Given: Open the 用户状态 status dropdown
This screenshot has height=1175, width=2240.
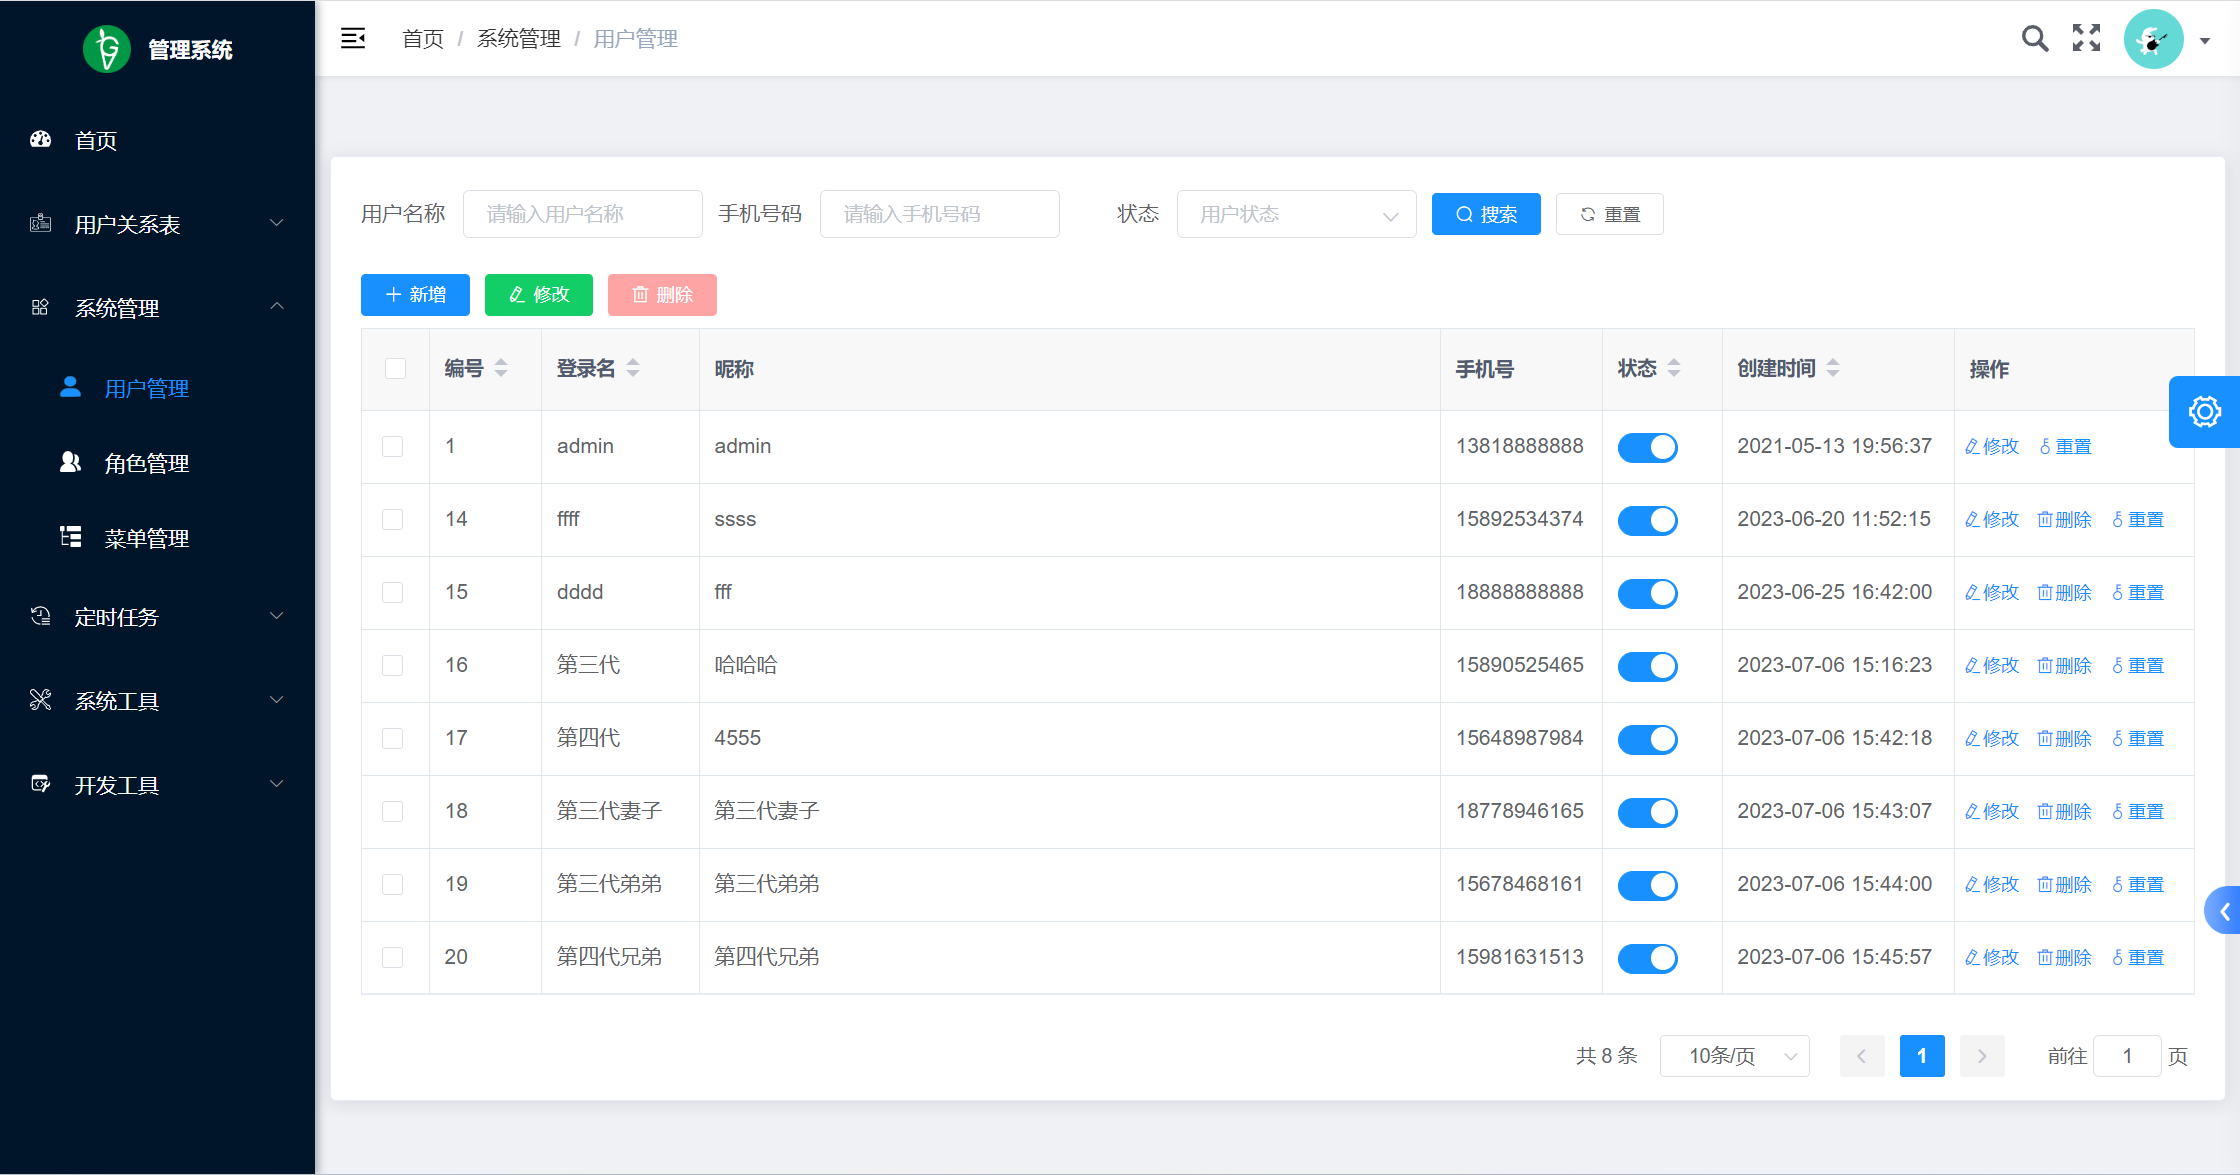Looking at the screenshot, I should tap(1296, 215).
